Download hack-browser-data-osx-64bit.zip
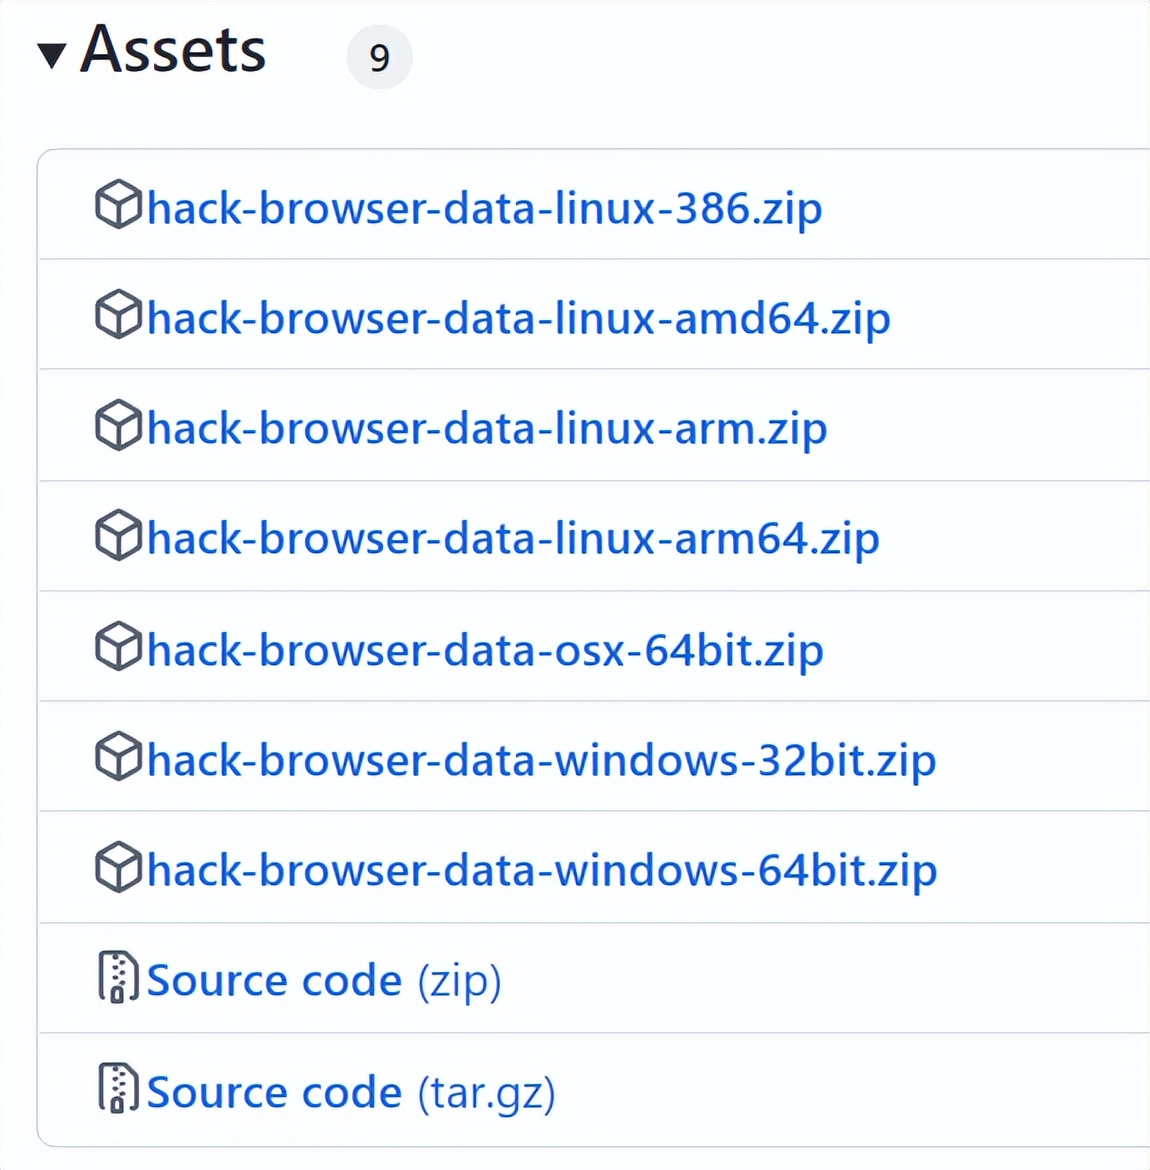Screen dimensions: 1150x1170 (485, 650)
